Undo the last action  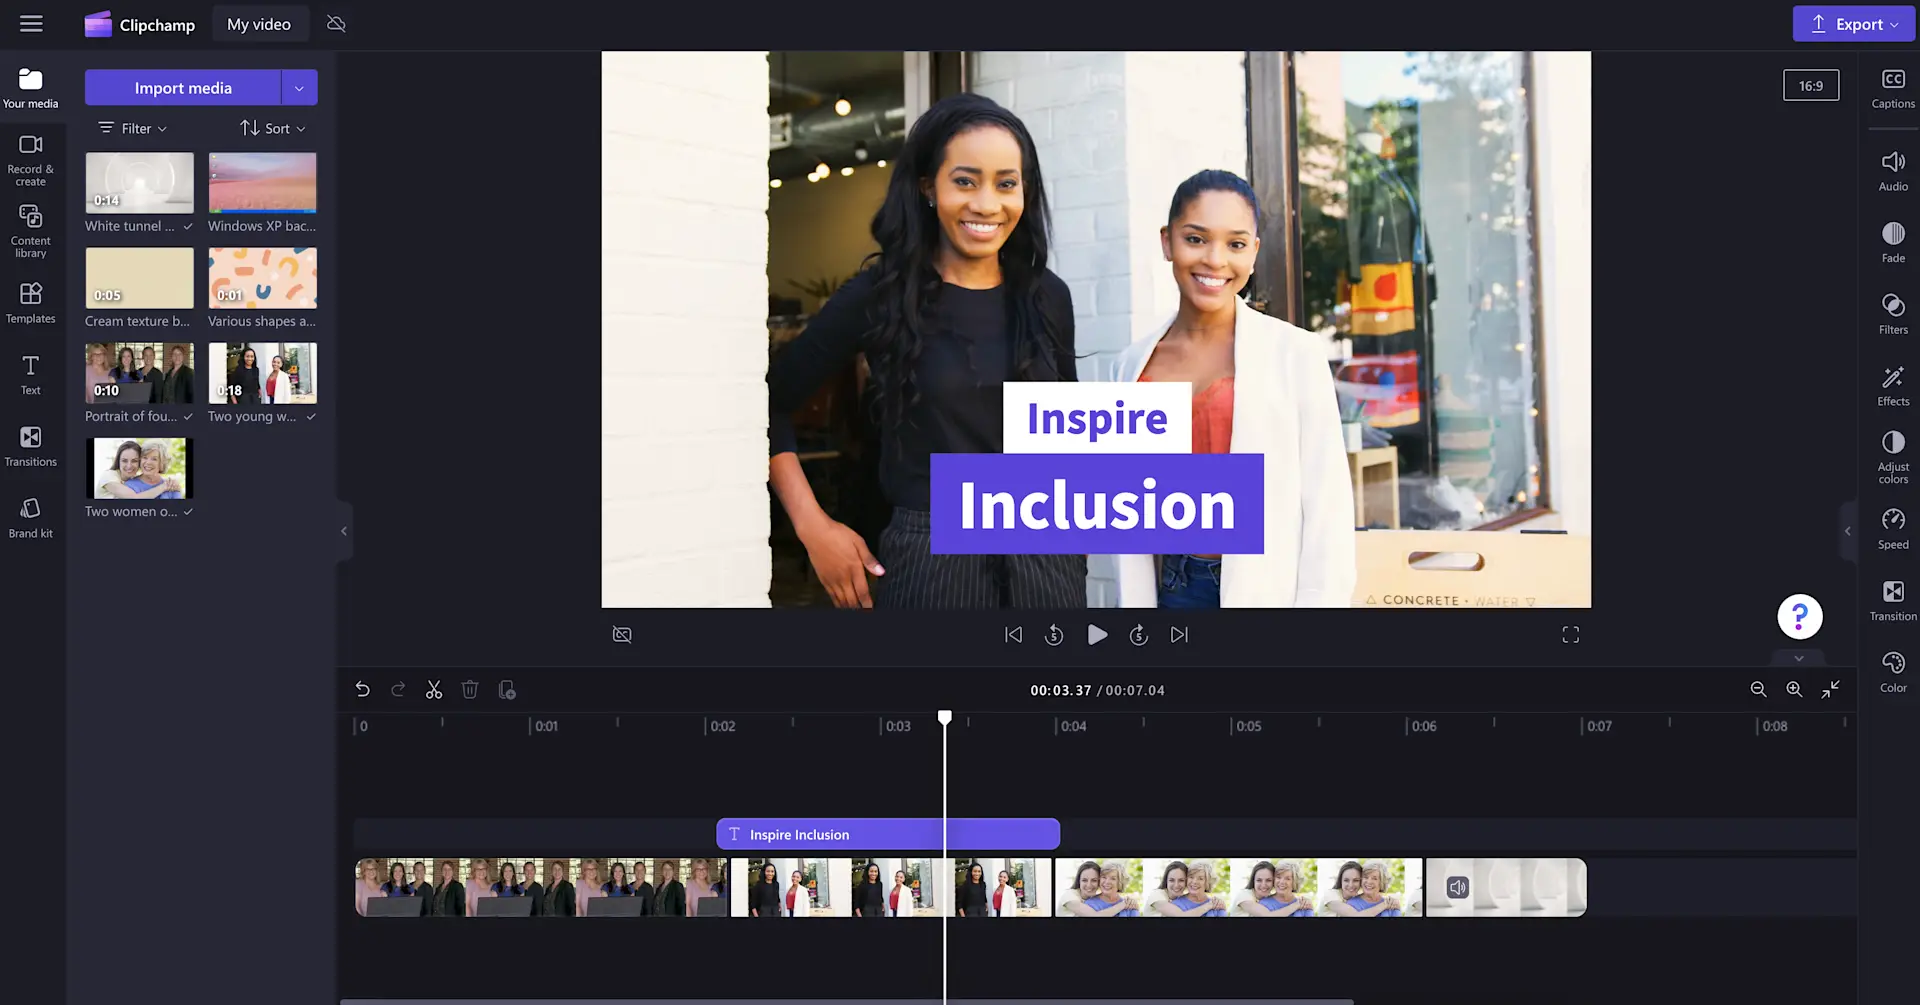tap(362, 690)
